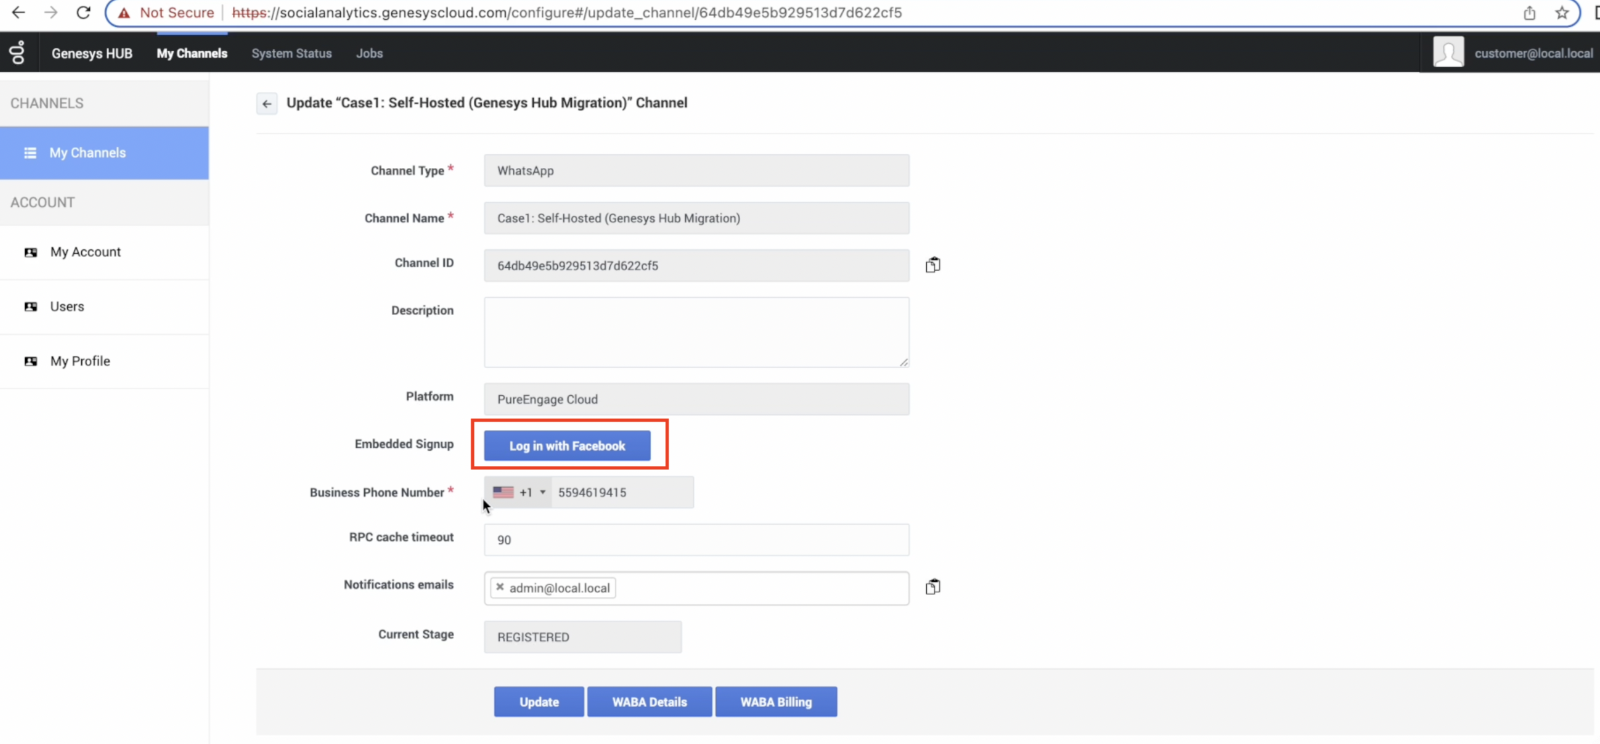The height and width of the screenshot is (744, 1600).
Task: Copy notification emails to clipboard
Action: [932, 587]
